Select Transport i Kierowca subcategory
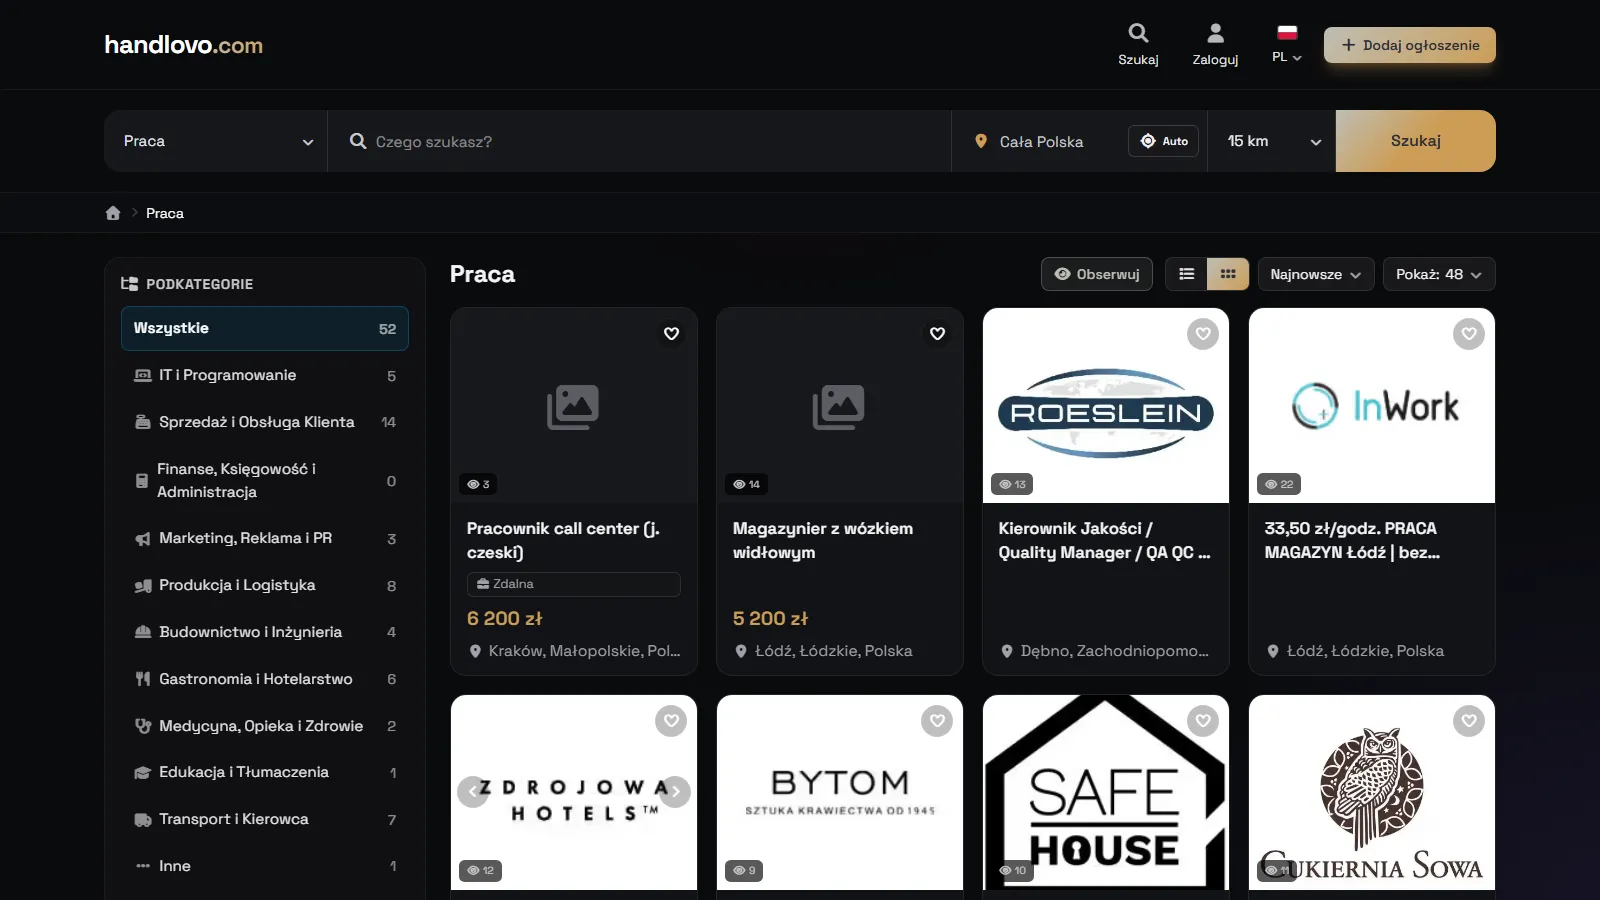Screen dimensions: 1600x900 pos(265,819)
